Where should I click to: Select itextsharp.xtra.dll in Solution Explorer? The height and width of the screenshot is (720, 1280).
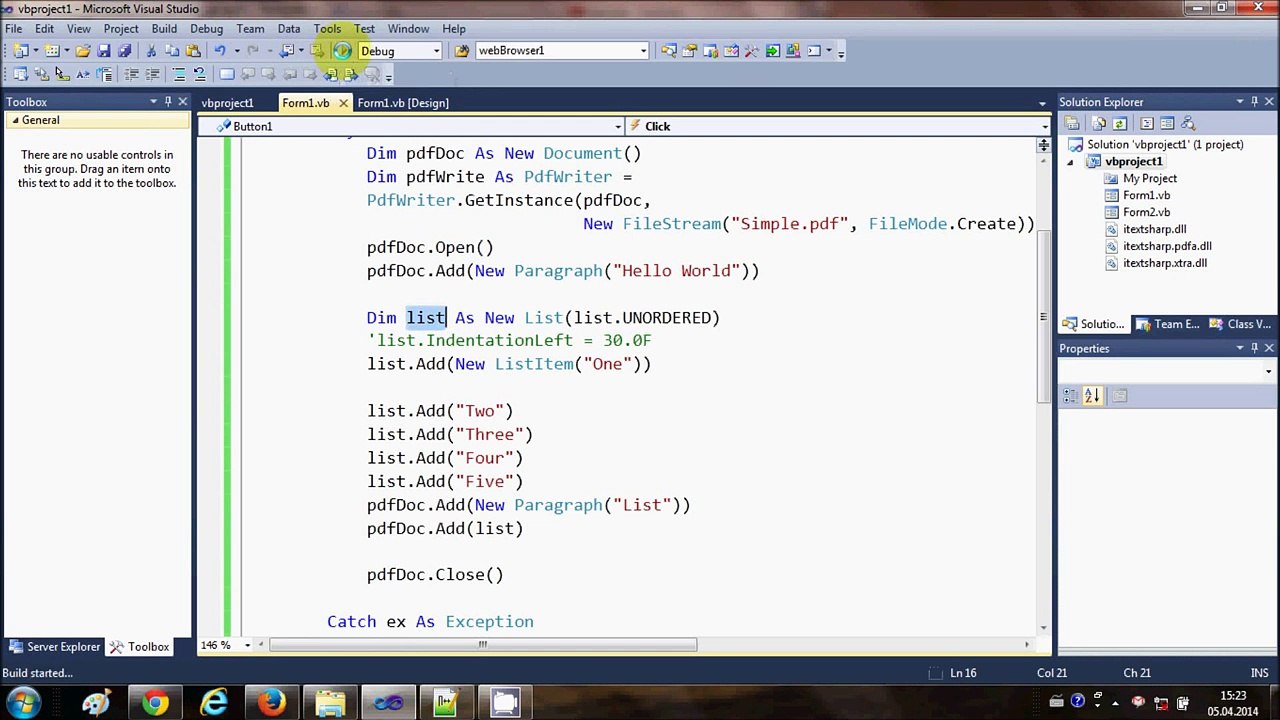(1165, 263)
